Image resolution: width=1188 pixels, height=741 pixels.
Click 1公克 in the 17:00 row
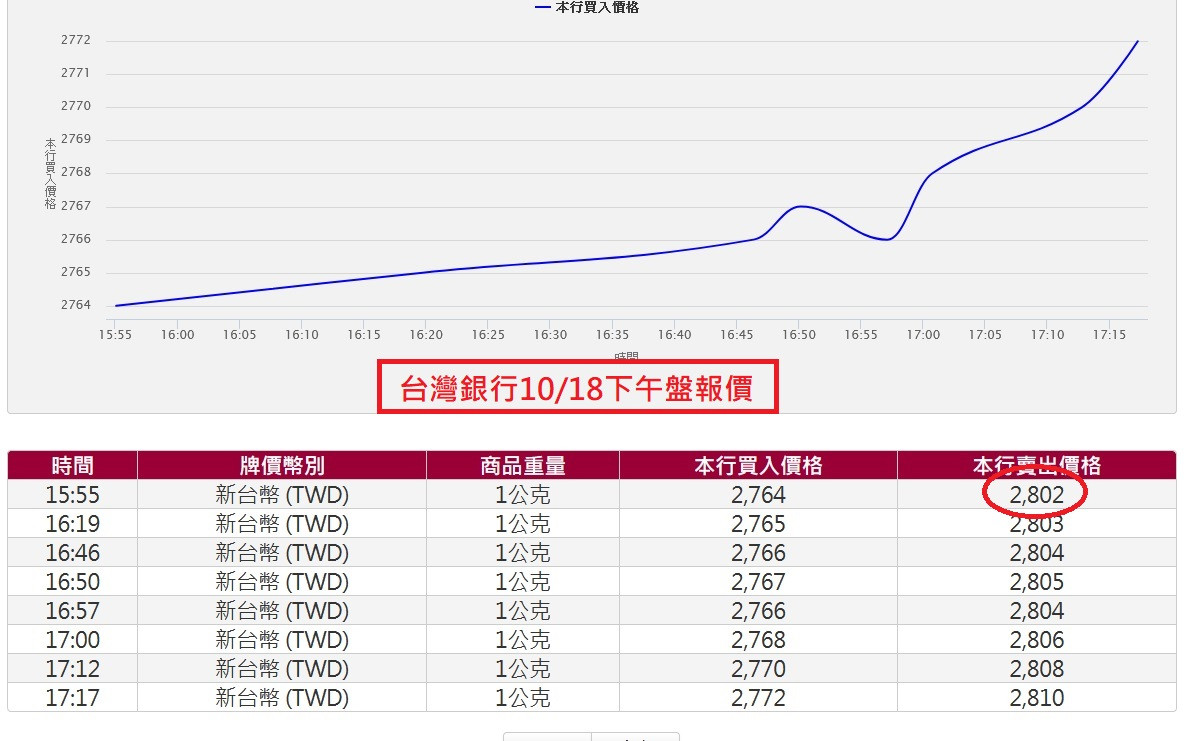(x=523, y=640)
